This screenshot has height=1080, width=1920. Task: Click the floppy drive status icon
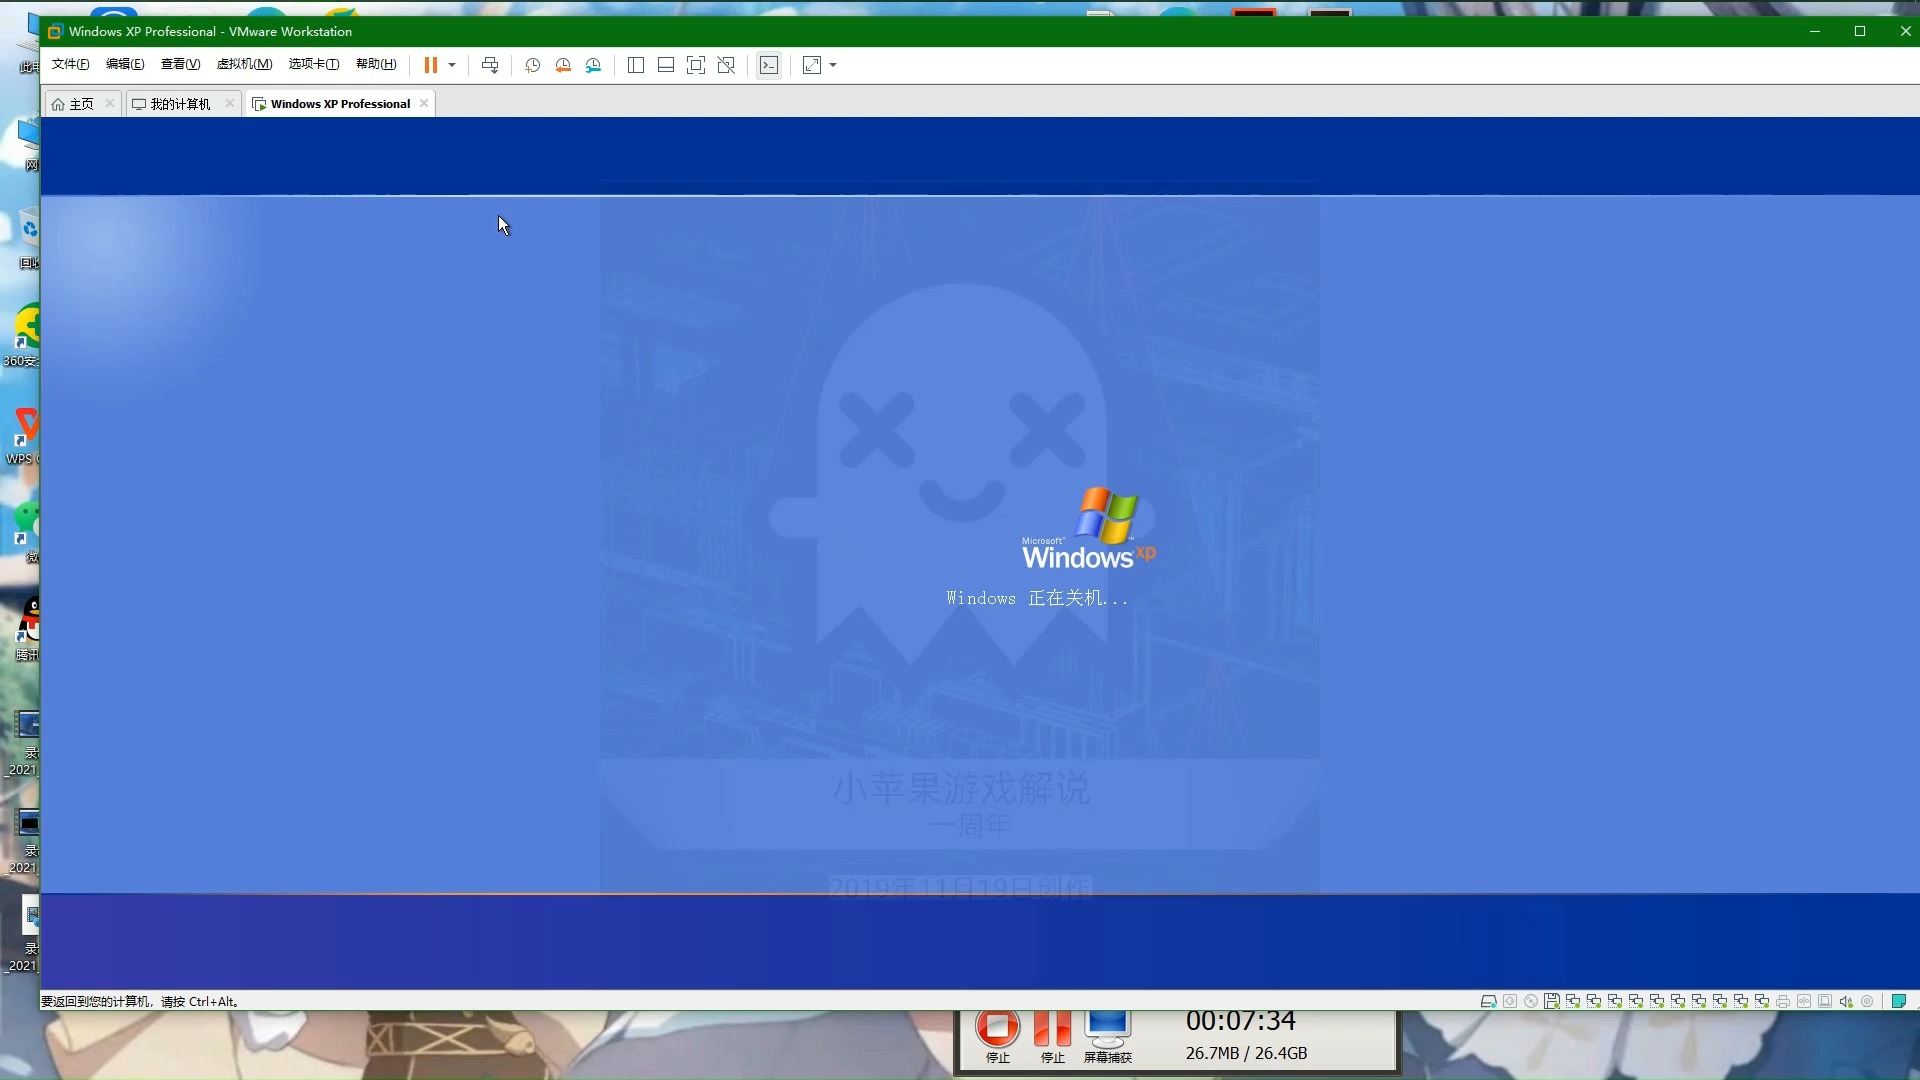click(x=1552, y=1001)
